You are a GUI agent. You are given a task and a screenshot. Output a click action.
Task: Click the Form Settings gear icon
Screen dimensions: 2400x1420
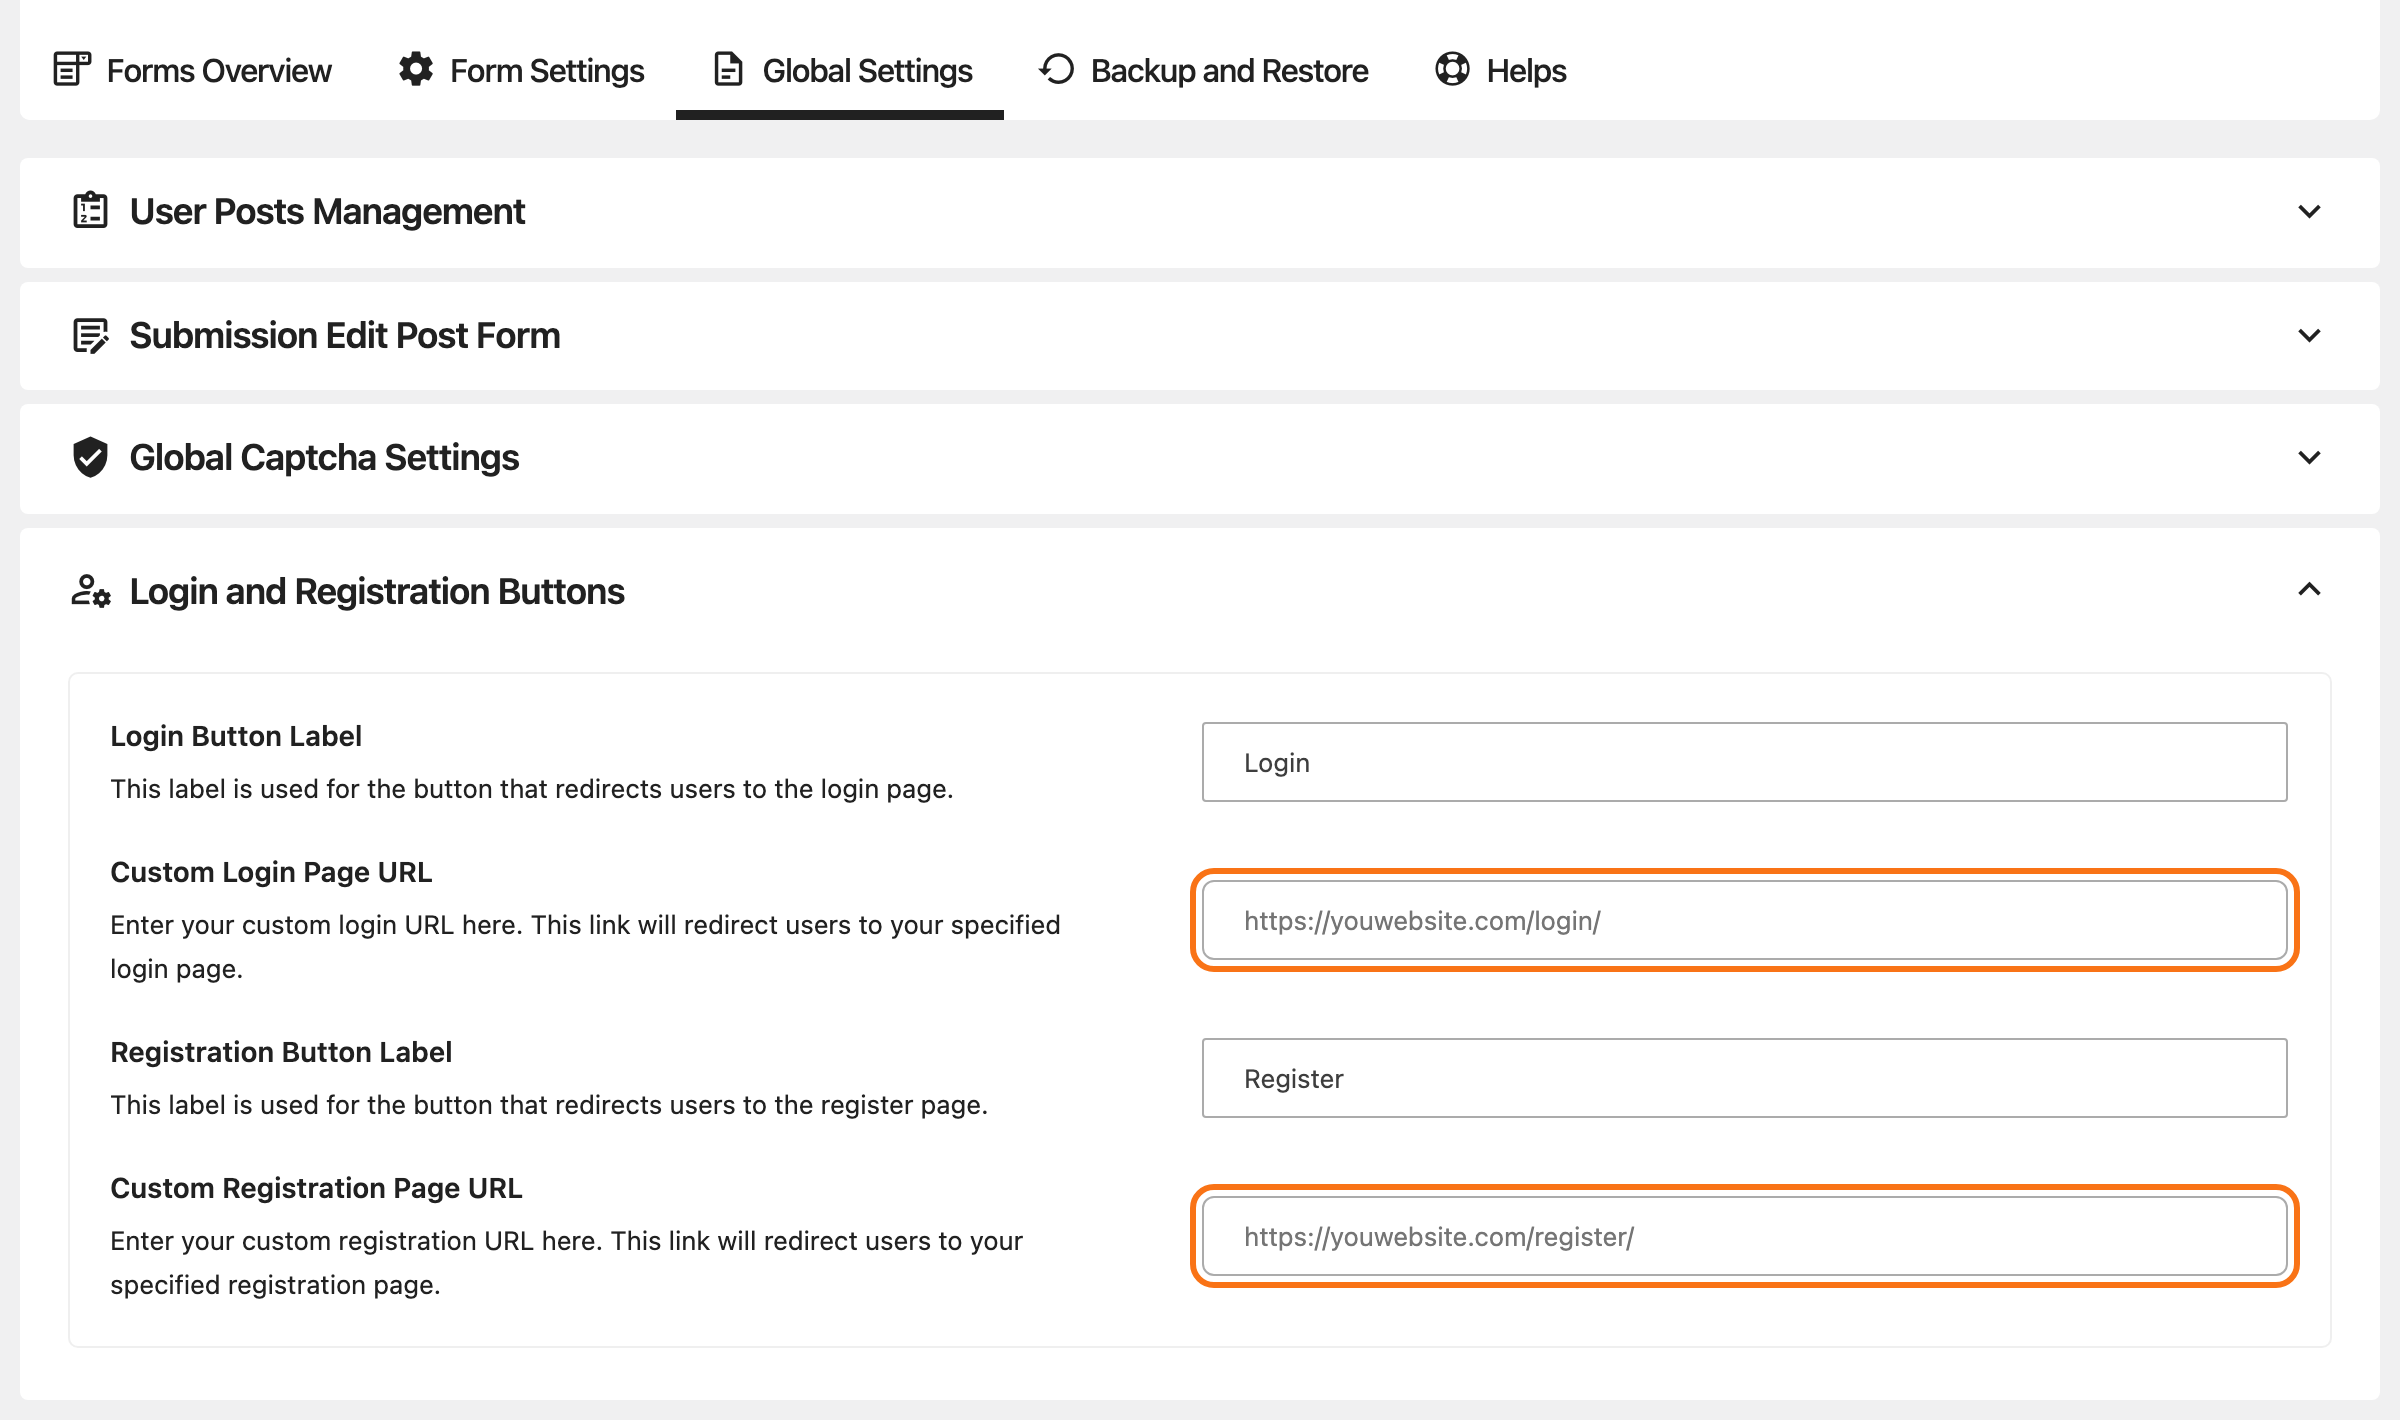pos(416,69)
